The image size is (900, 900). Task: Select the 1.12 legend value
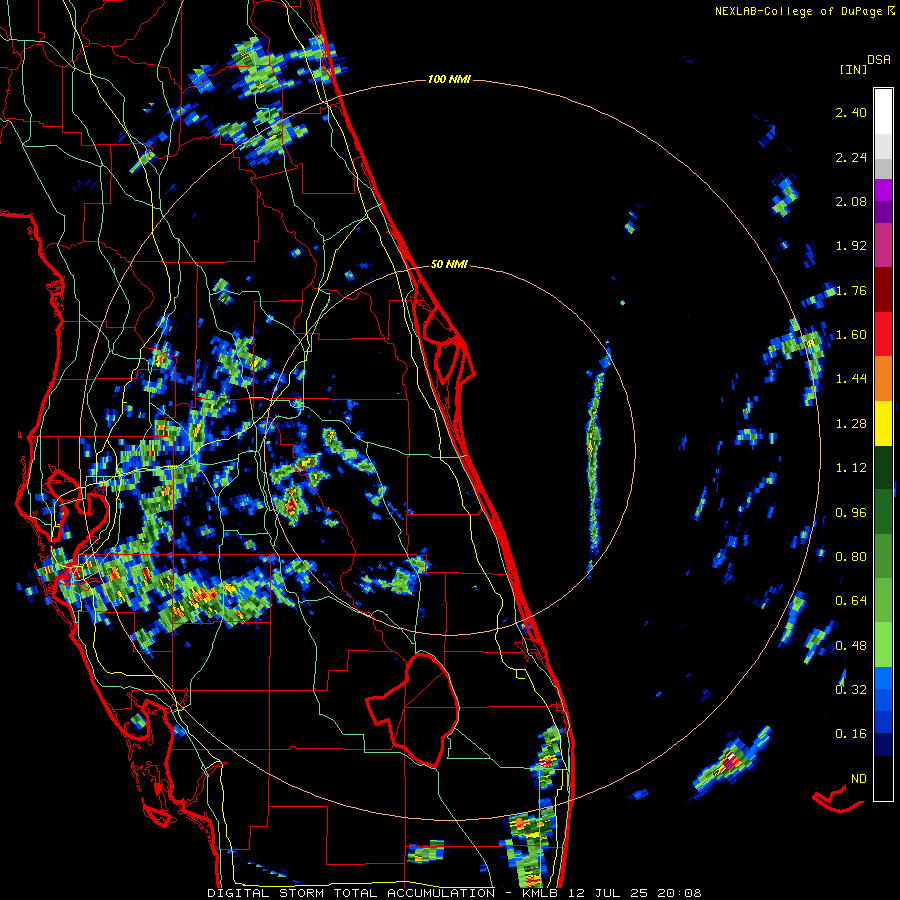pos(851,468)
